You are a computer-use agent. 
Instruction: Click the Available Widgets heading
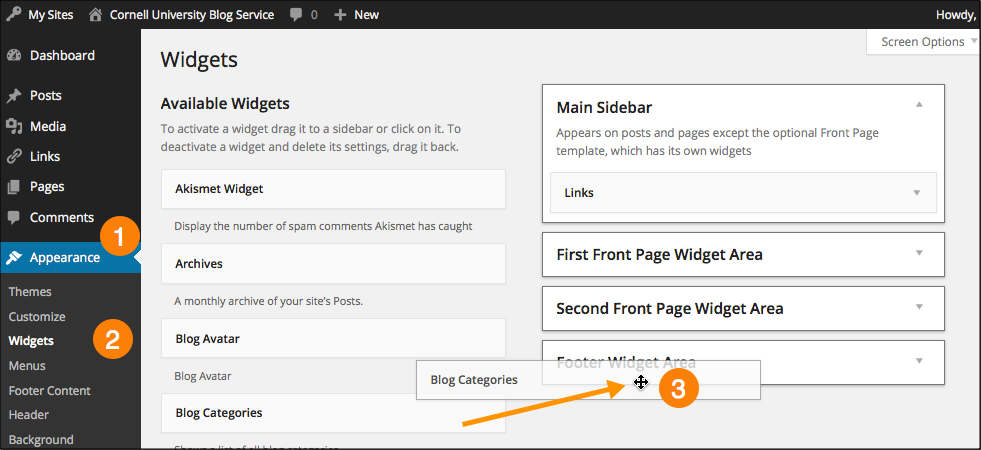tap(225, 103)
